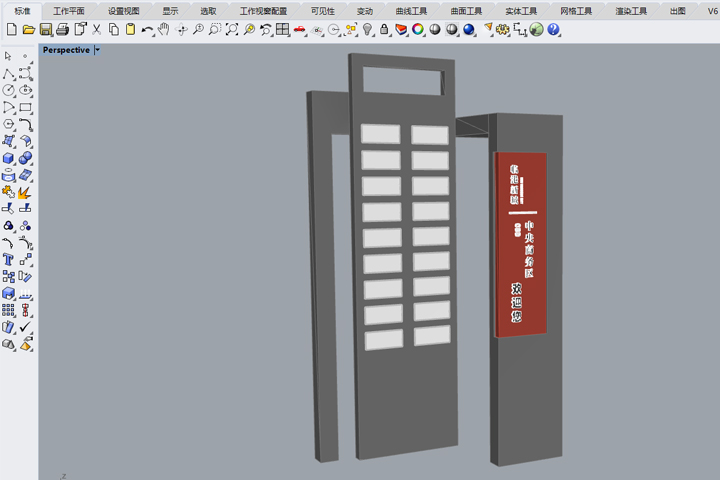
Task: Click the black check mark icon
Action: click(25, 327)
